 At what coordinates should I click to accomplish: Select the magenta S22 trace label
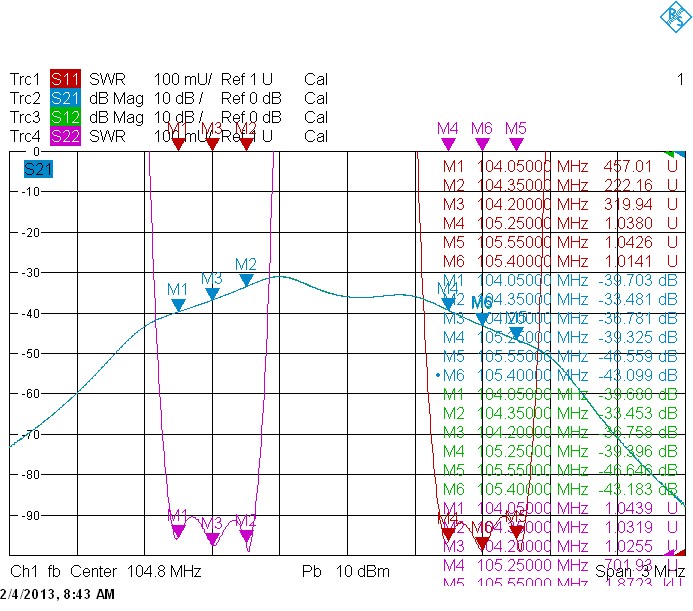[x=65, y=136]
